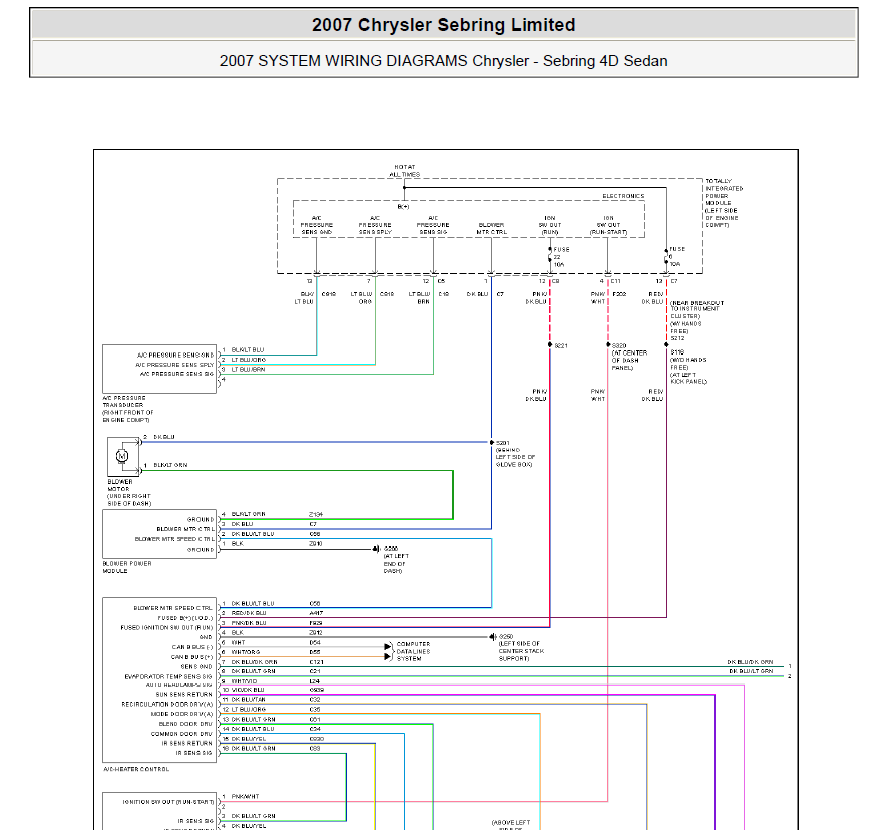Click the 'VIO/DK BLU' wire label at pin 10

[x=248, y=690]
